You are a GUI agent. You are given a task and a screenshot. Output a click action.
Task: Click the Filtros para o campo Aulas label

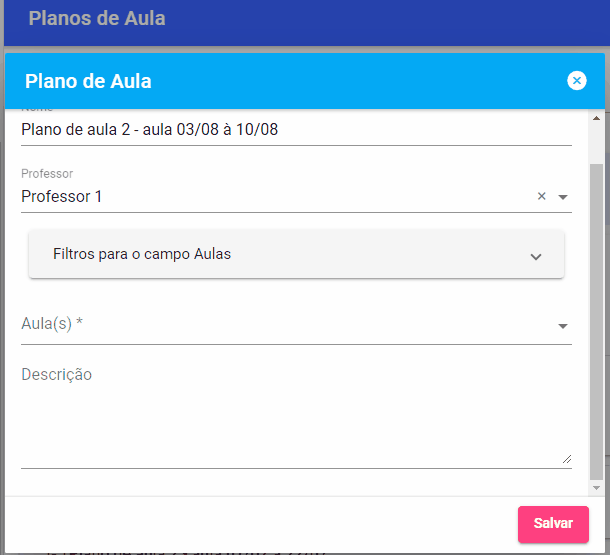(x=142, y=254)
